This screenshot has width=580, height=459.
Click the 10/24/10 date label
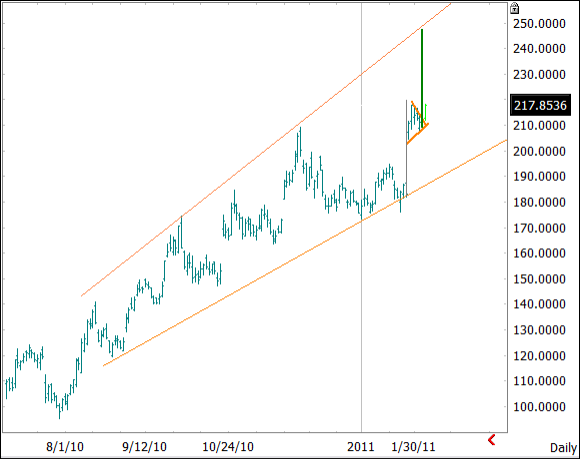tap(228, 447)
